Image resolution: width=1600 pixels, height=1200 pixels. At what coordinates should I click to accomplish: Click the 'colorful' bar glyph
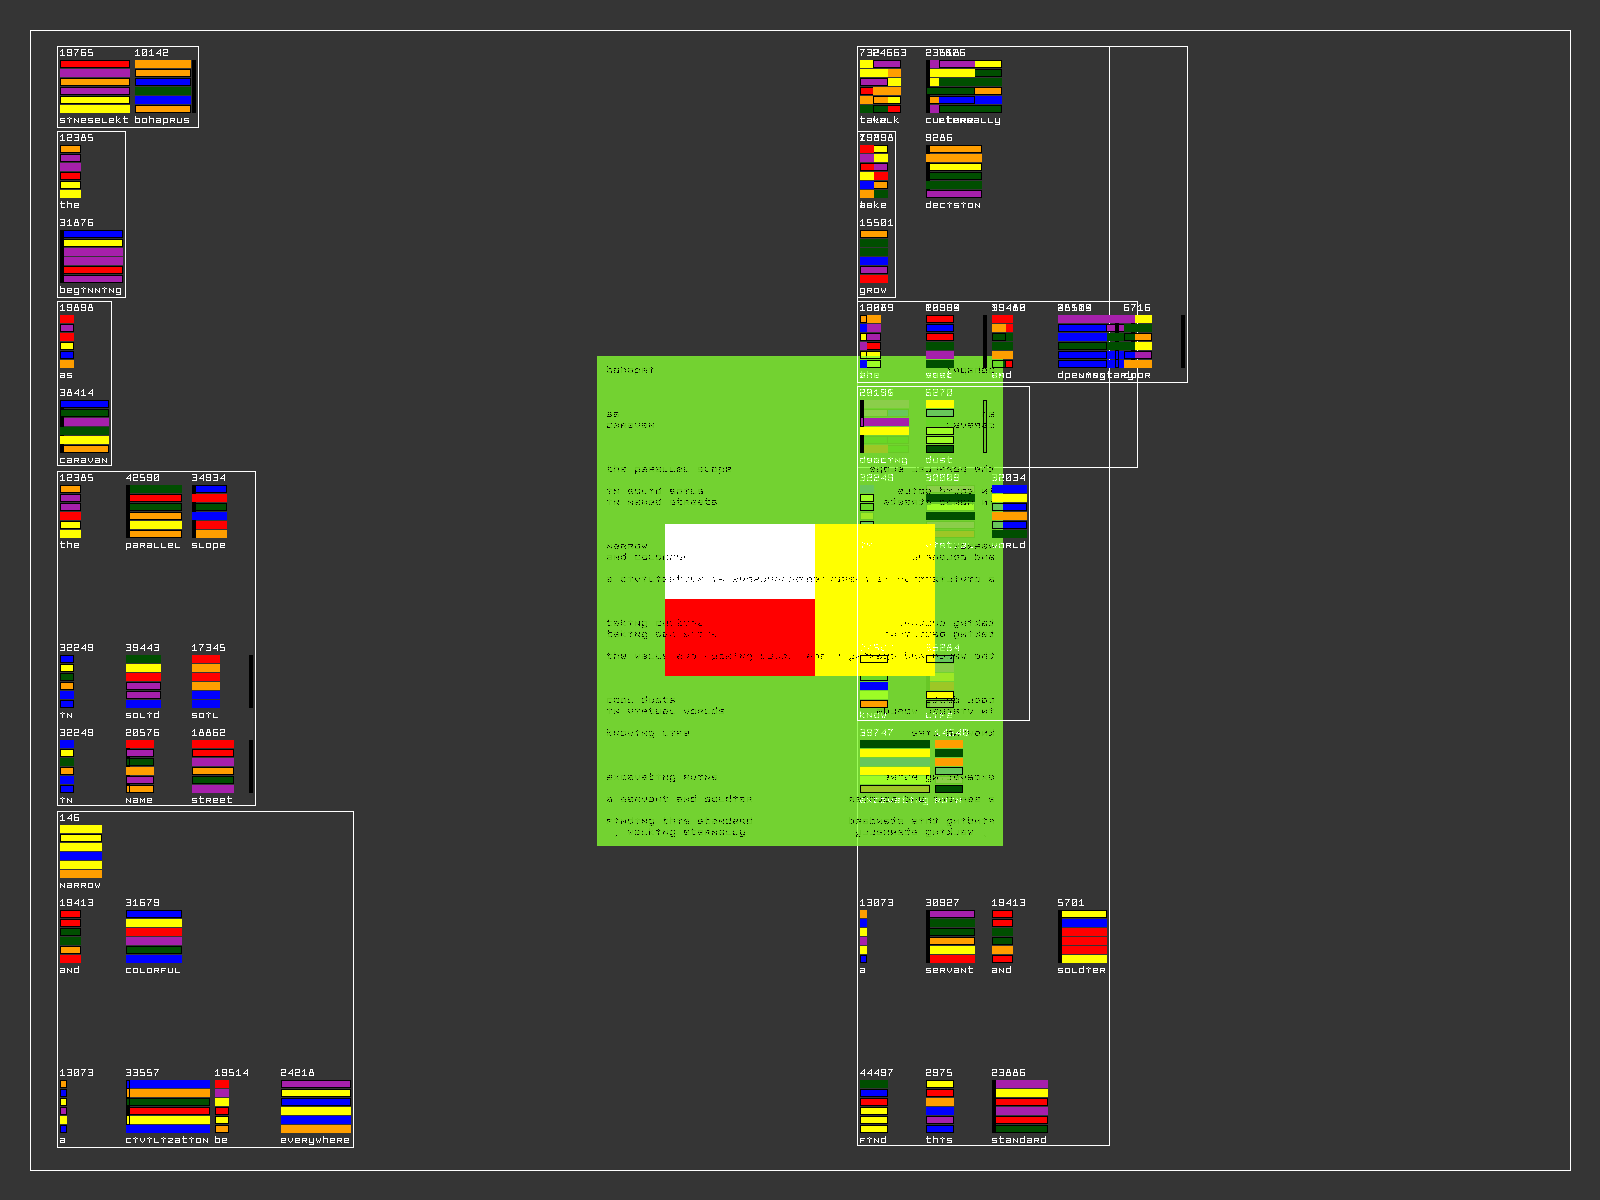point(153,936)
